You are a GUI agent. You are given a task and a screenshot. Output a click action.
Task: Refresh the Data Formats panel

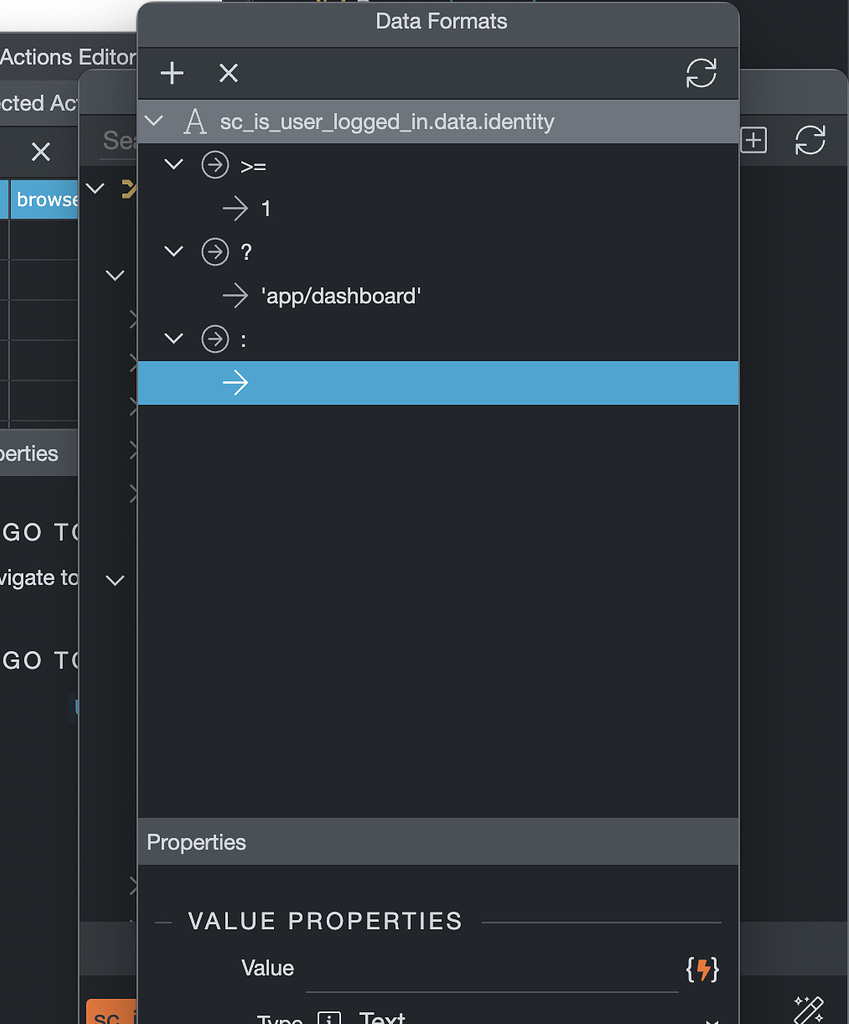pos(701,73)
